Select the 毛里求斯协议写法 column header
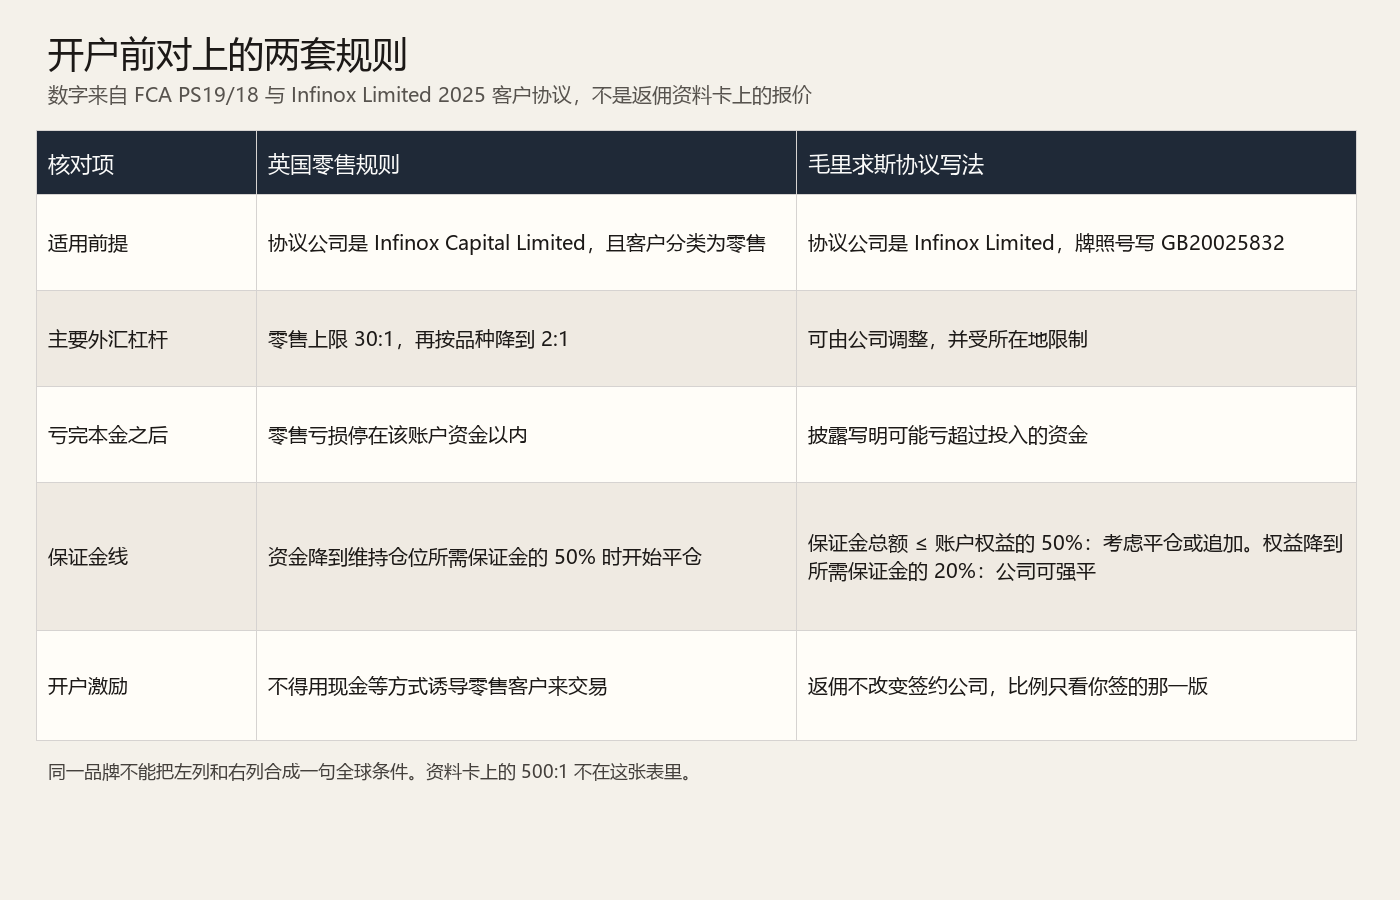 tap(1076, 163)
